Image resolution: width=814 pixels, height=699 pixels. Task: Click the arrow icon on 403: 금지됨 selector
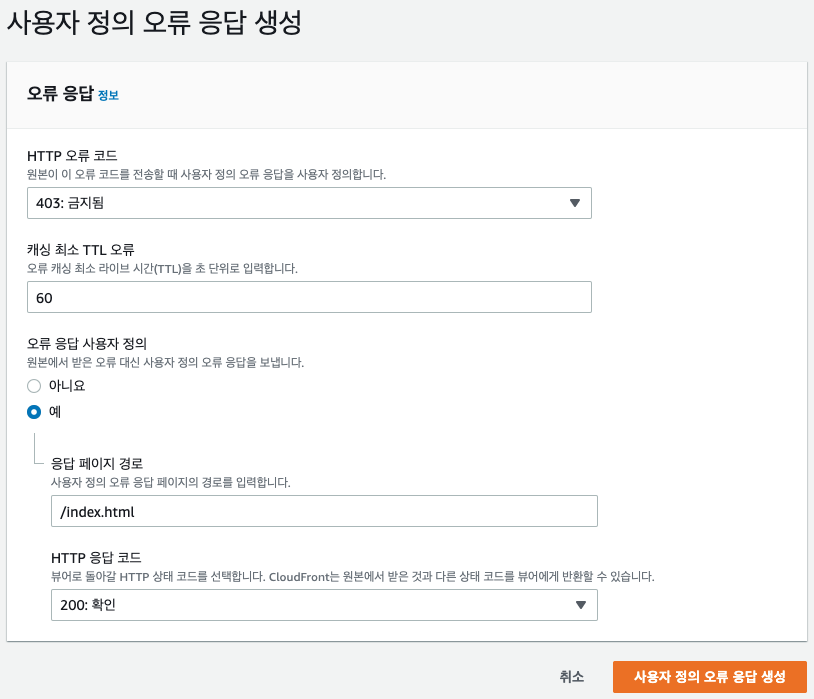(x=574, y=203)
